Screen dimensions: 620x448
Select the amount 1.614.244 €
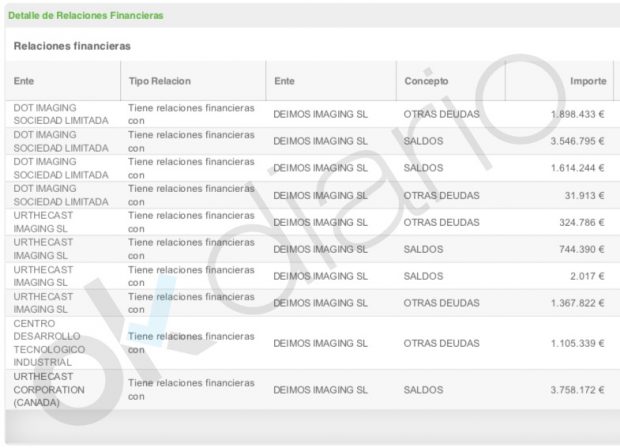(578, 168)
